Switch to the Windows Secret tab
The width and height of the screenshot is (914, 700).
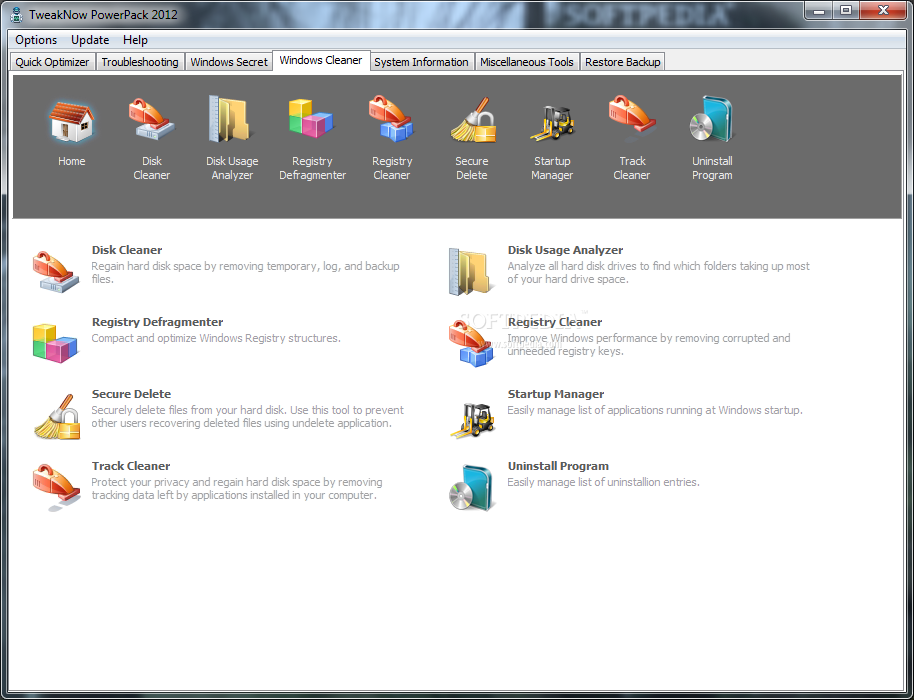coord(229,62)
